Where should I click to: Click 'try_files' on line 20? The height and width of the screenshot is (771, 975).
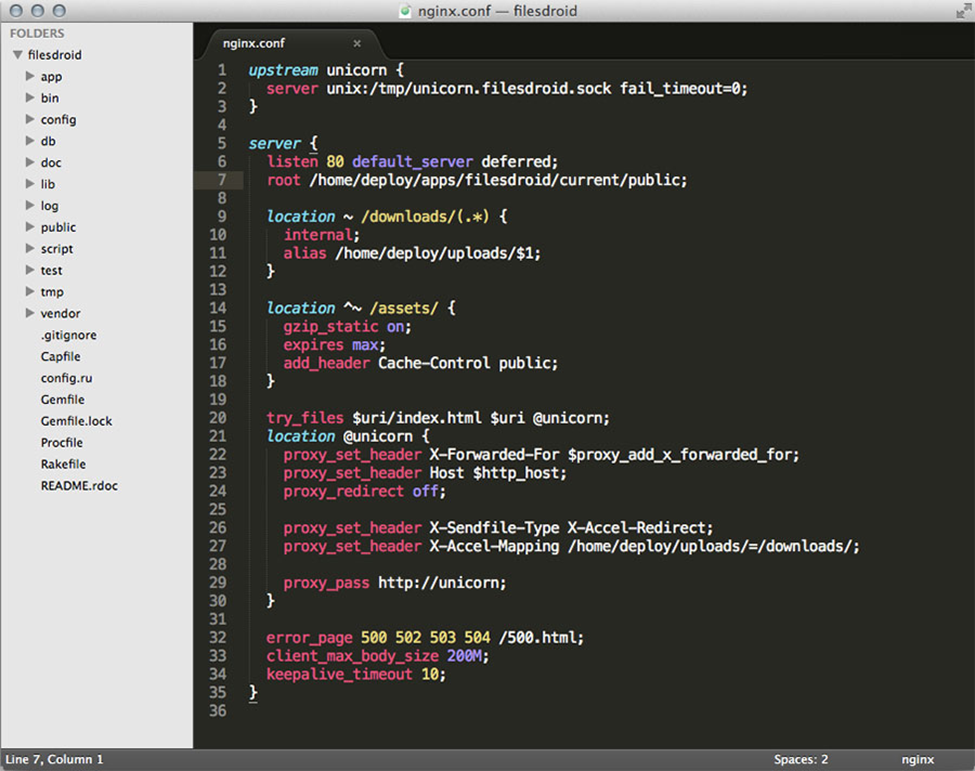click(305, 418)
